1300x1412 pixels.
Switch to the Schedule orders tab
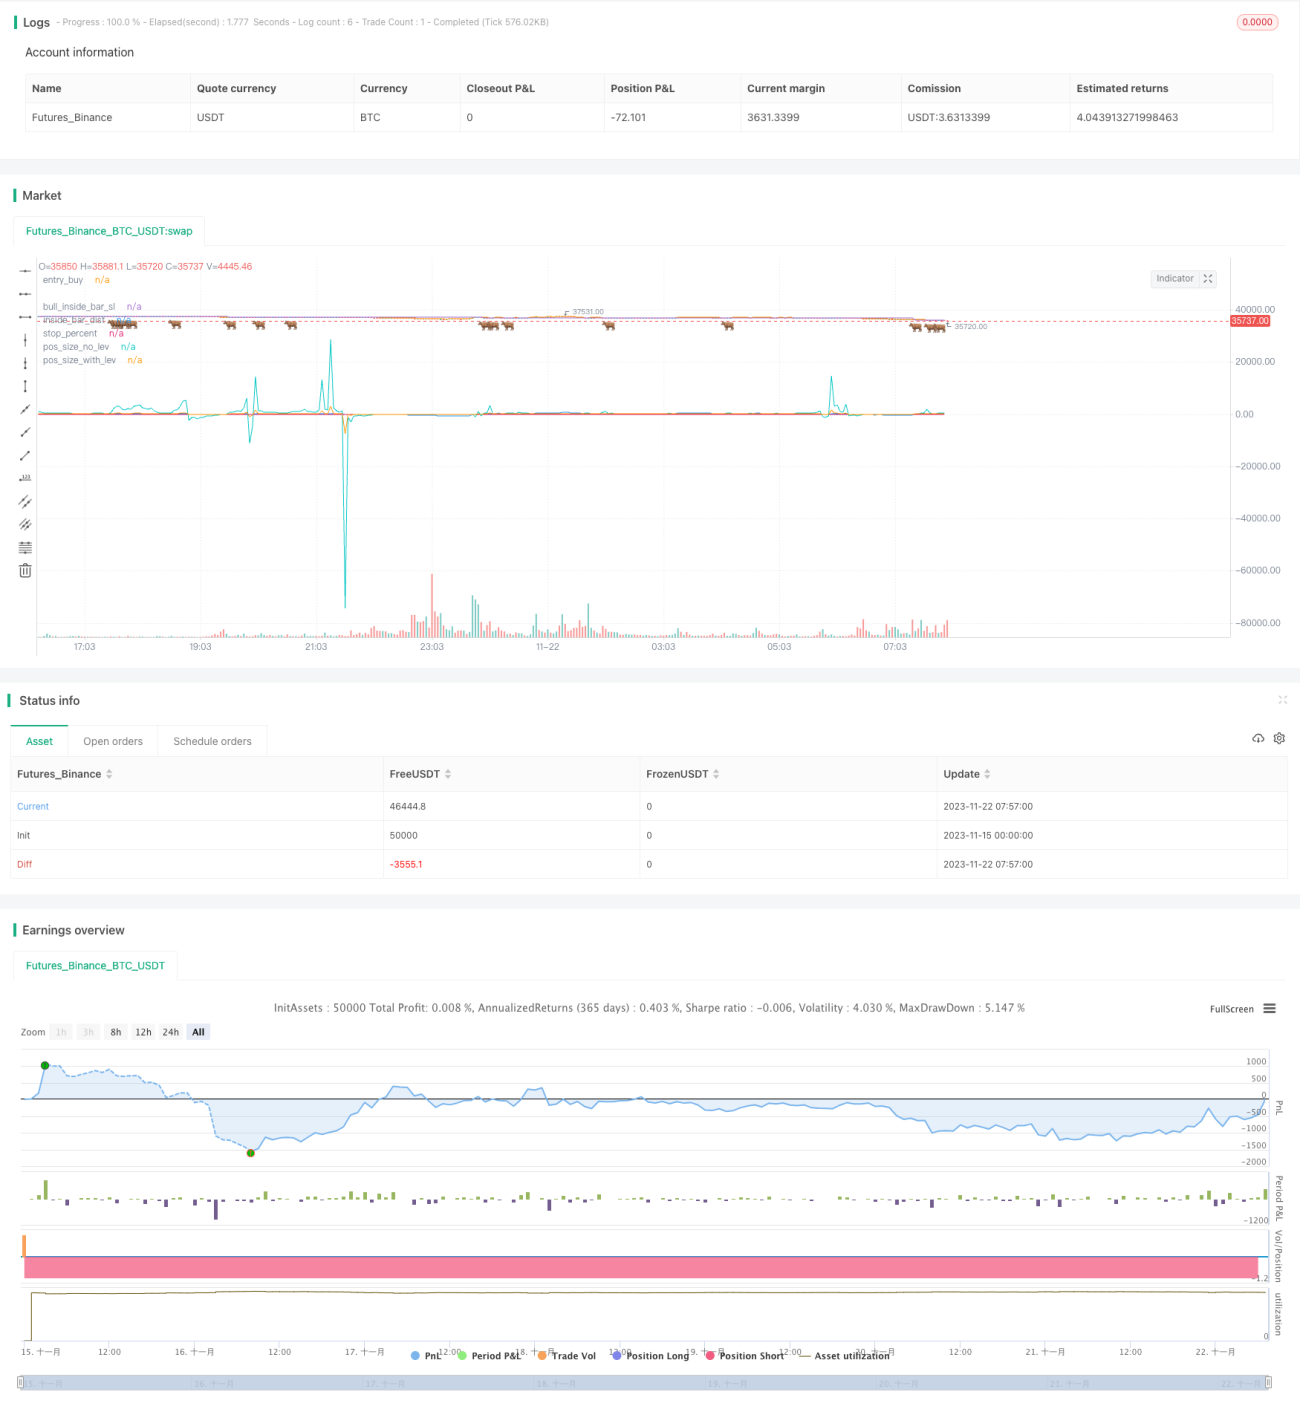(212, 741)
